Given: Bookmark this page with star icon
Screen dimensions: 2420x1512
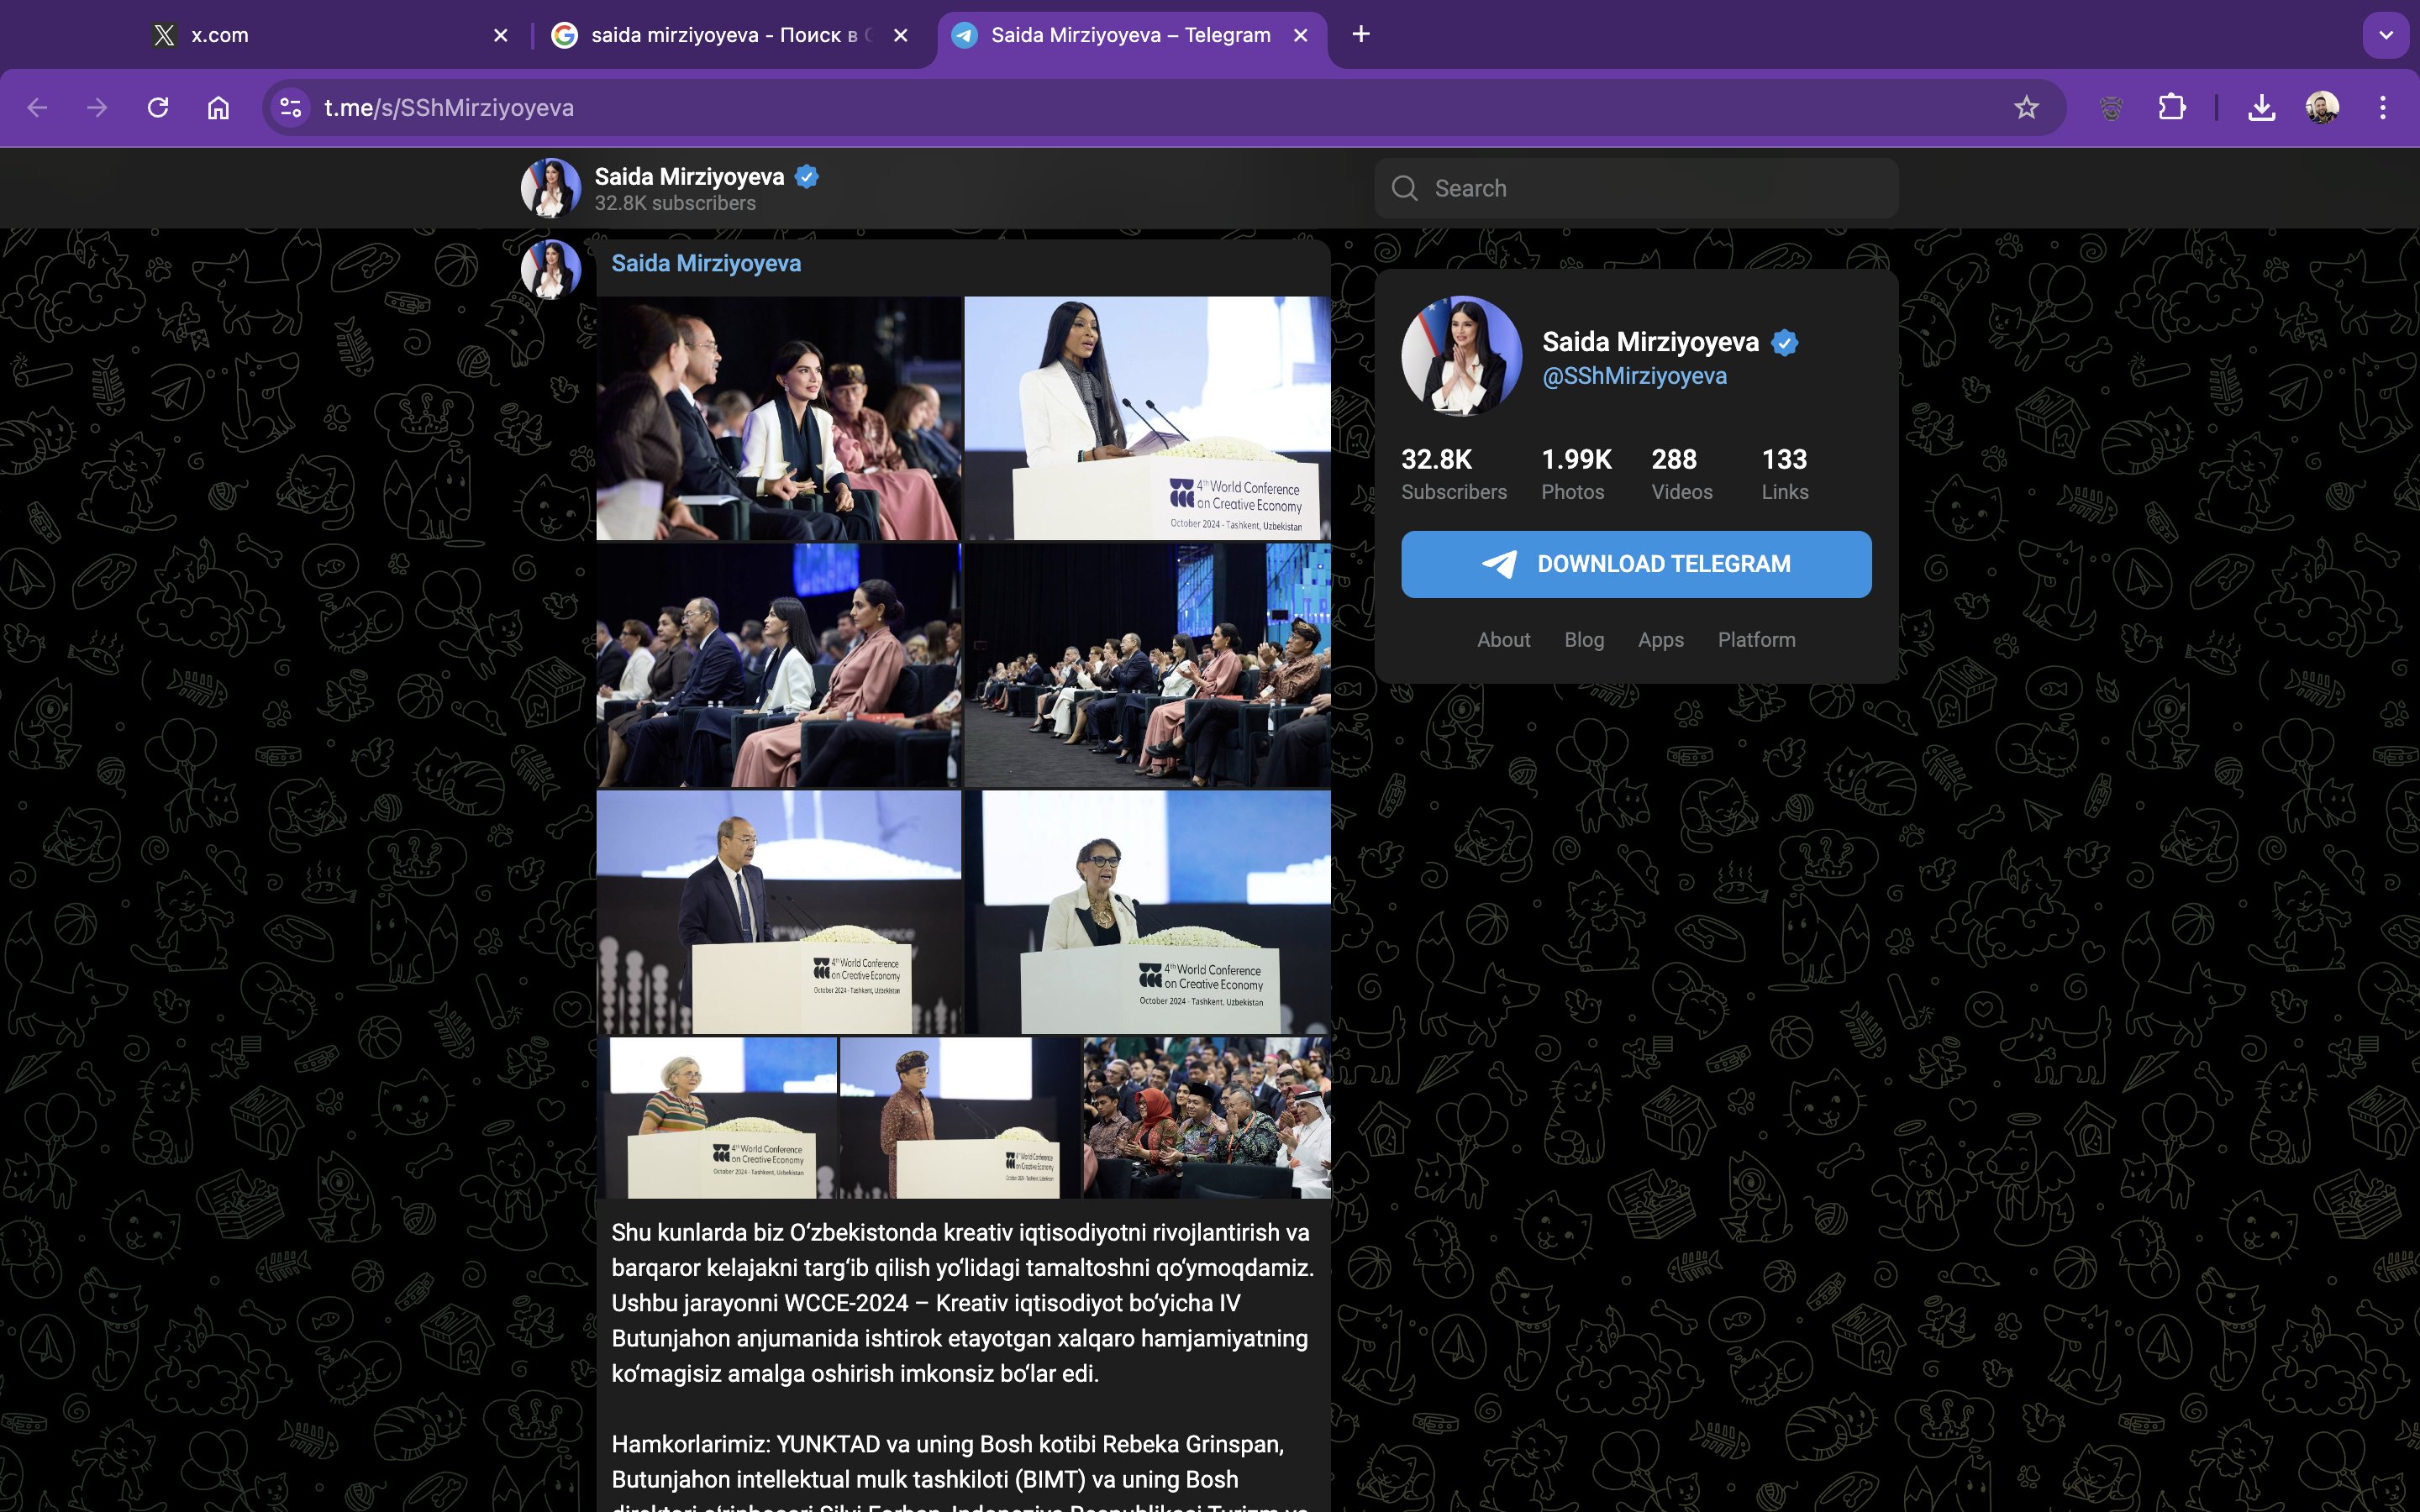Looking at the screenshot, I should [2026, 108].
